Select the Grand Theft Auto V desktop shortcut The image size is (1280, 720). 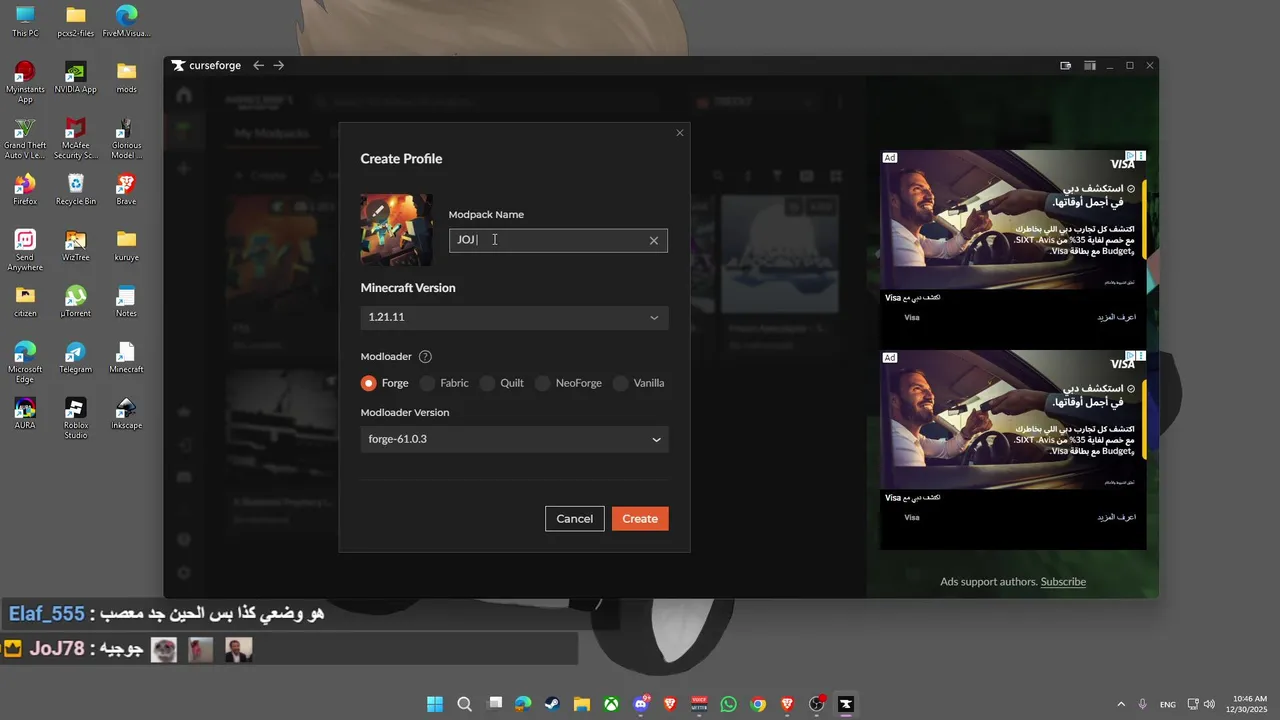pyautogui.click(x=25, y=138)
